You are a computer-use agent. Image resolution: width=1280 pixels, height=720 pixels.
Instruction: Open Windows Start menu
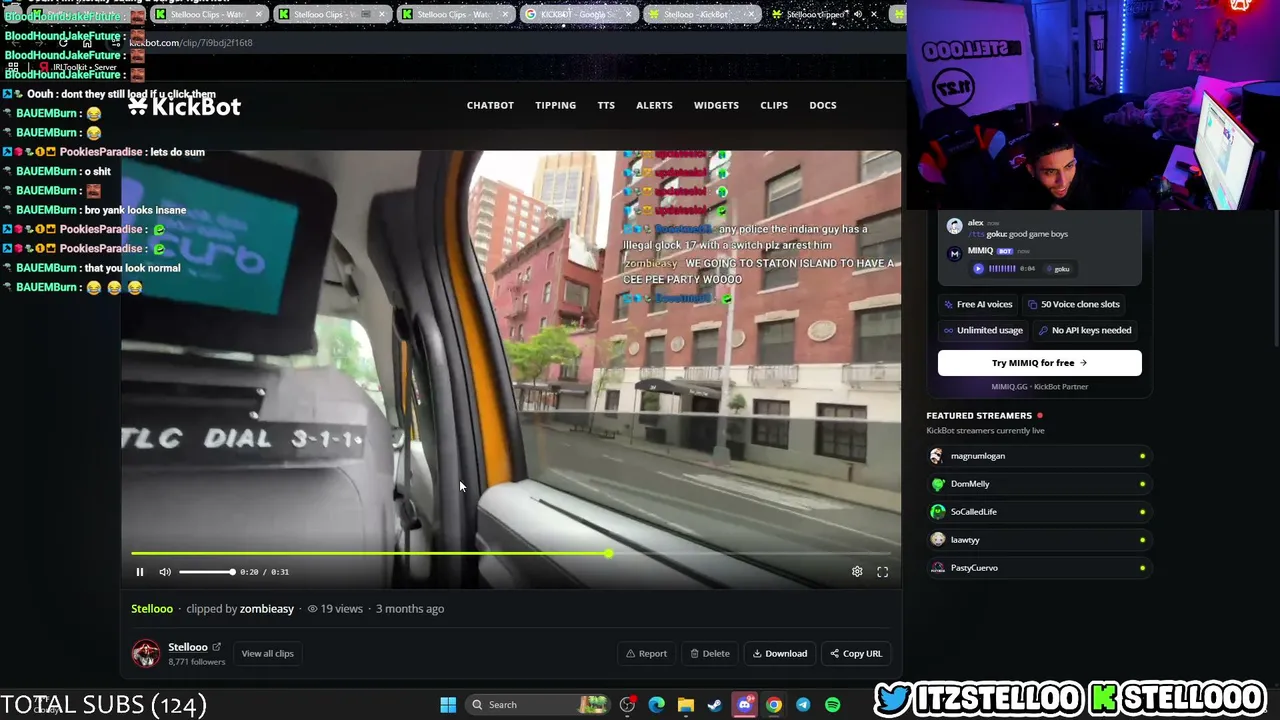click(x=448, y=705)
